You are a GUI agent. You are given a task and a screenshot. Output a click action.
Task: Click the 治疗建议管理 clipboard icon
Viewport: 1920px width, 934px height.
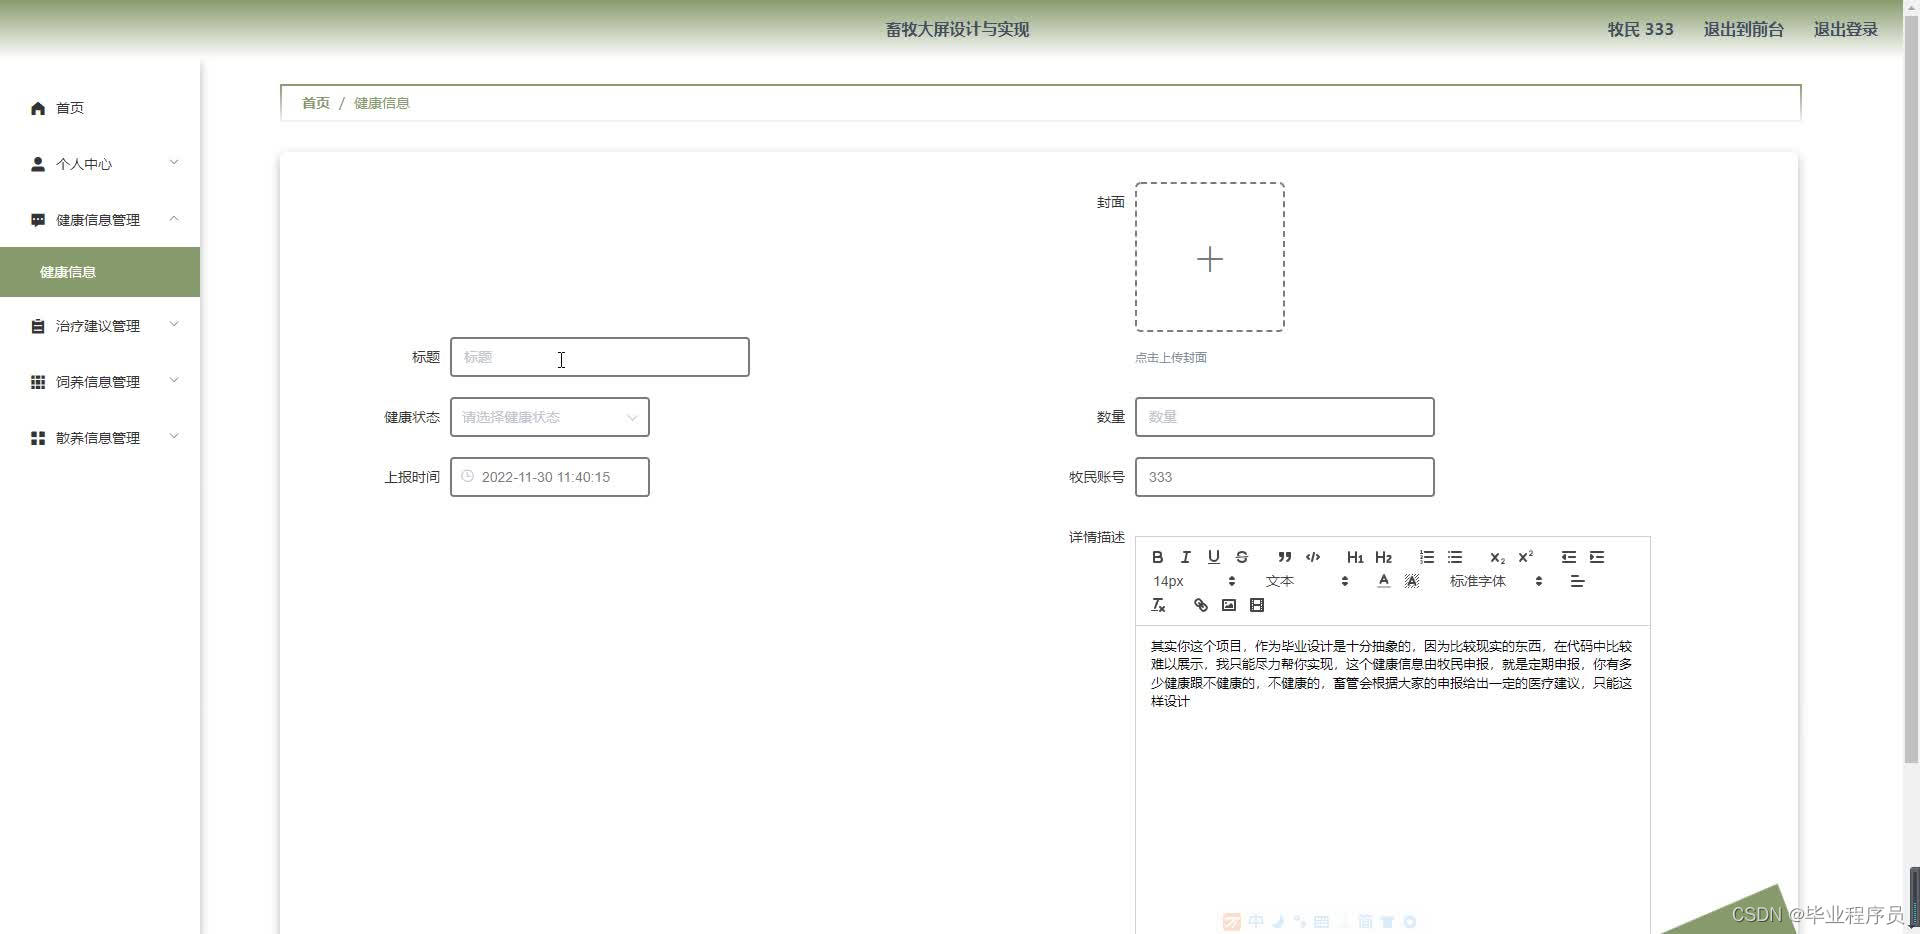(x=38, y=326)
